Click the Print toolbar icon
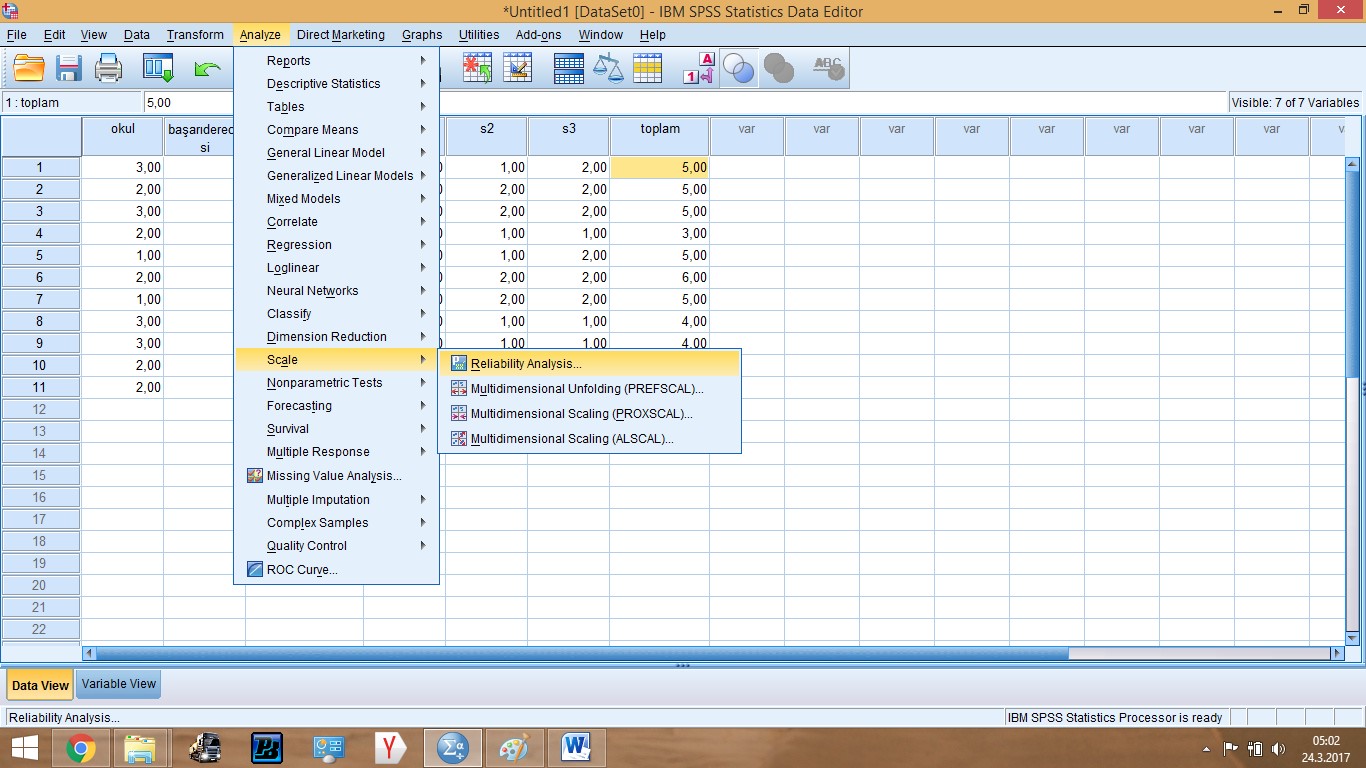The image size is (1366, 768). click(108, 68)
